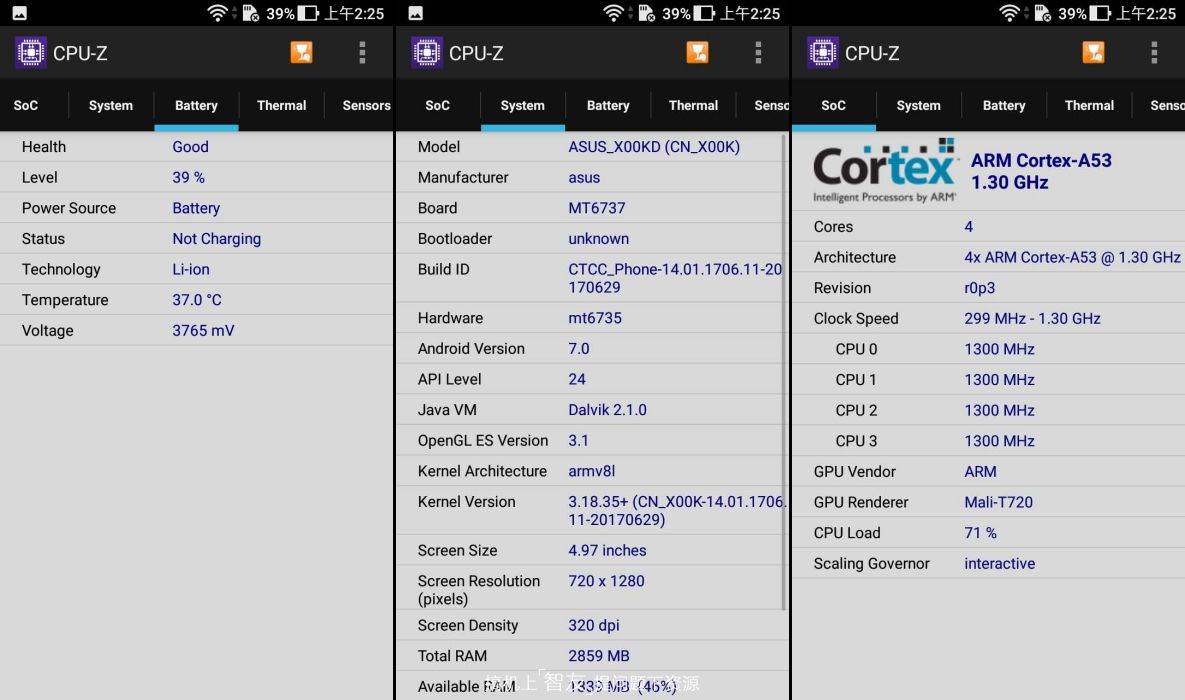Click the scrollbar on the System info list
Image resolution: width=1185 pixels, height=700 pixels.
click(x=784, y=370)
